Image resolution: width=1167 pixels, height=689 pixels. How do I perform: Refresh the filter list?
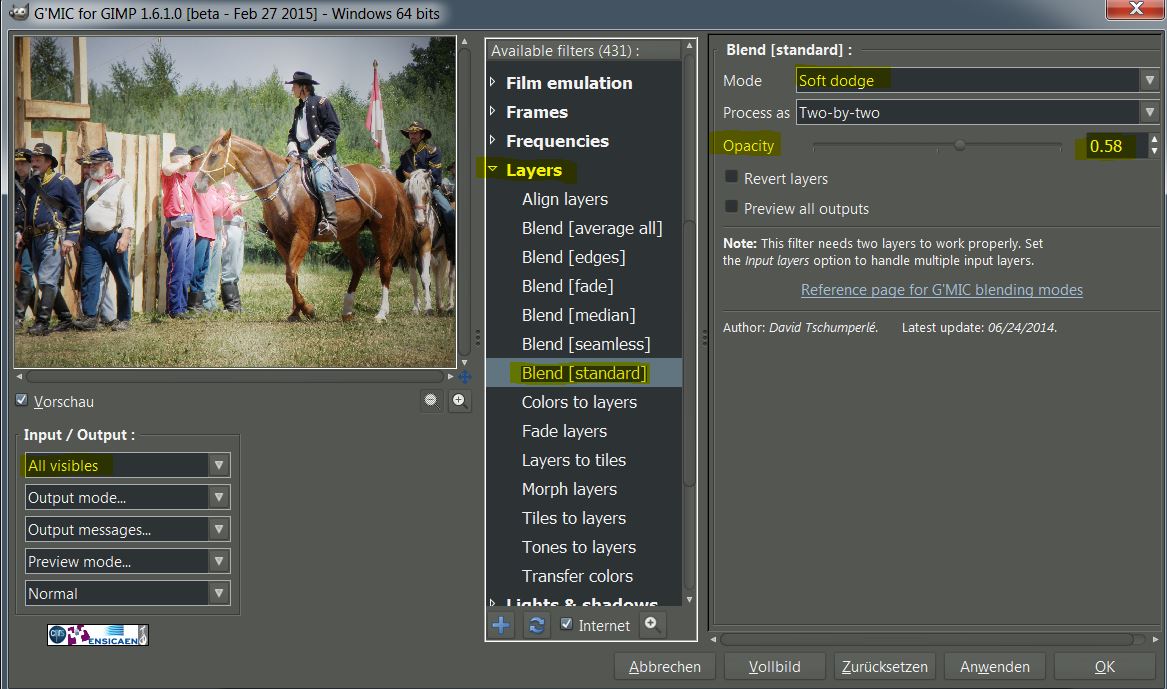537,626
